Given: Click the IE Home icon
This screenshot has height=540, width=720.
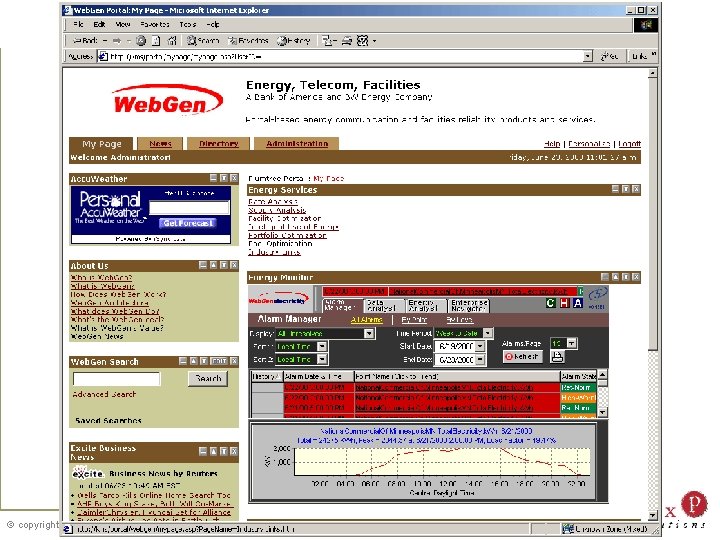Looking at the screenshot, I should click(x=172, y=41).
